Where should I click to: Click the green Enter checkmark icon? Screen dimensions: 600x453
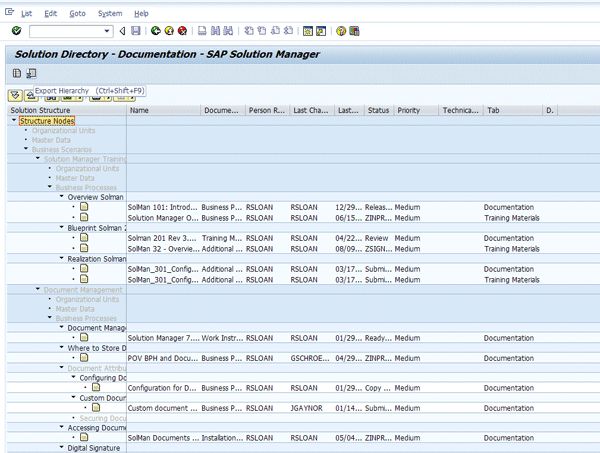(17, 31)
